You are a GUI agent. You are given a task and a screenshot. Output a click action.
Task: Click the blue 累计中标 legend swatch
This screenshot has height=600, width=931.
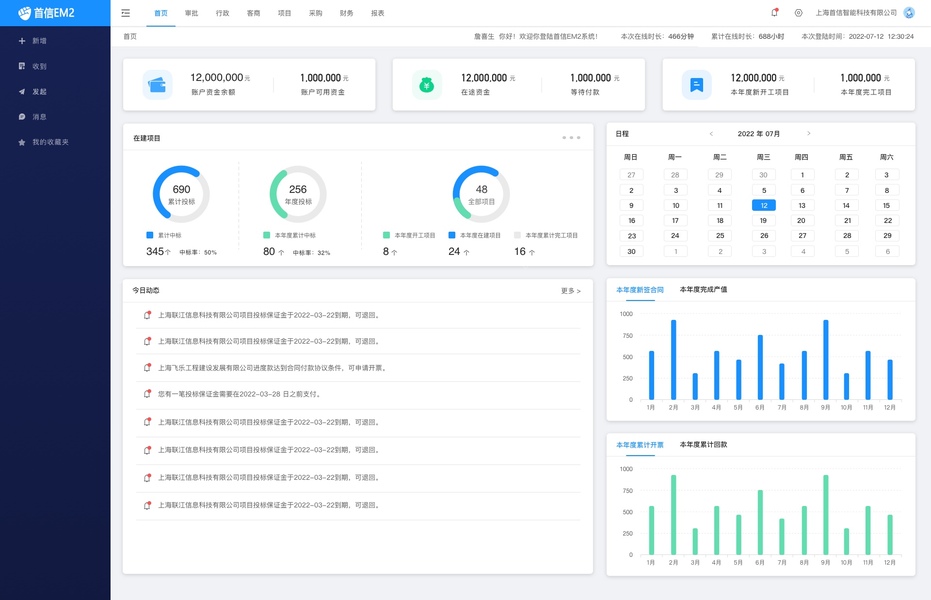[150, 235]
